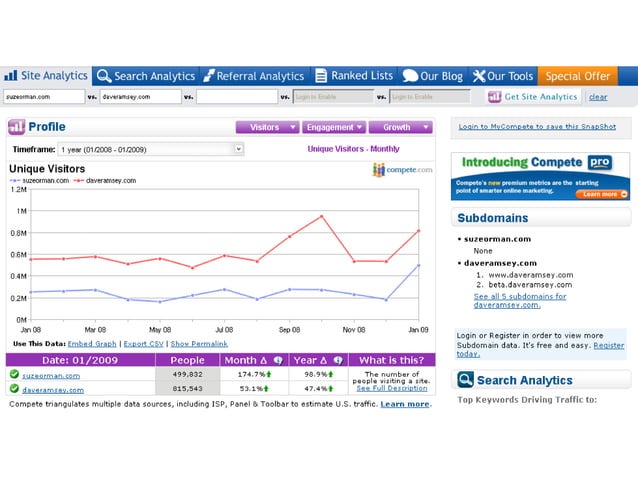Click the Learn more link about traffic estimates
The image size is (638, 478).
(x=404, y=404)
